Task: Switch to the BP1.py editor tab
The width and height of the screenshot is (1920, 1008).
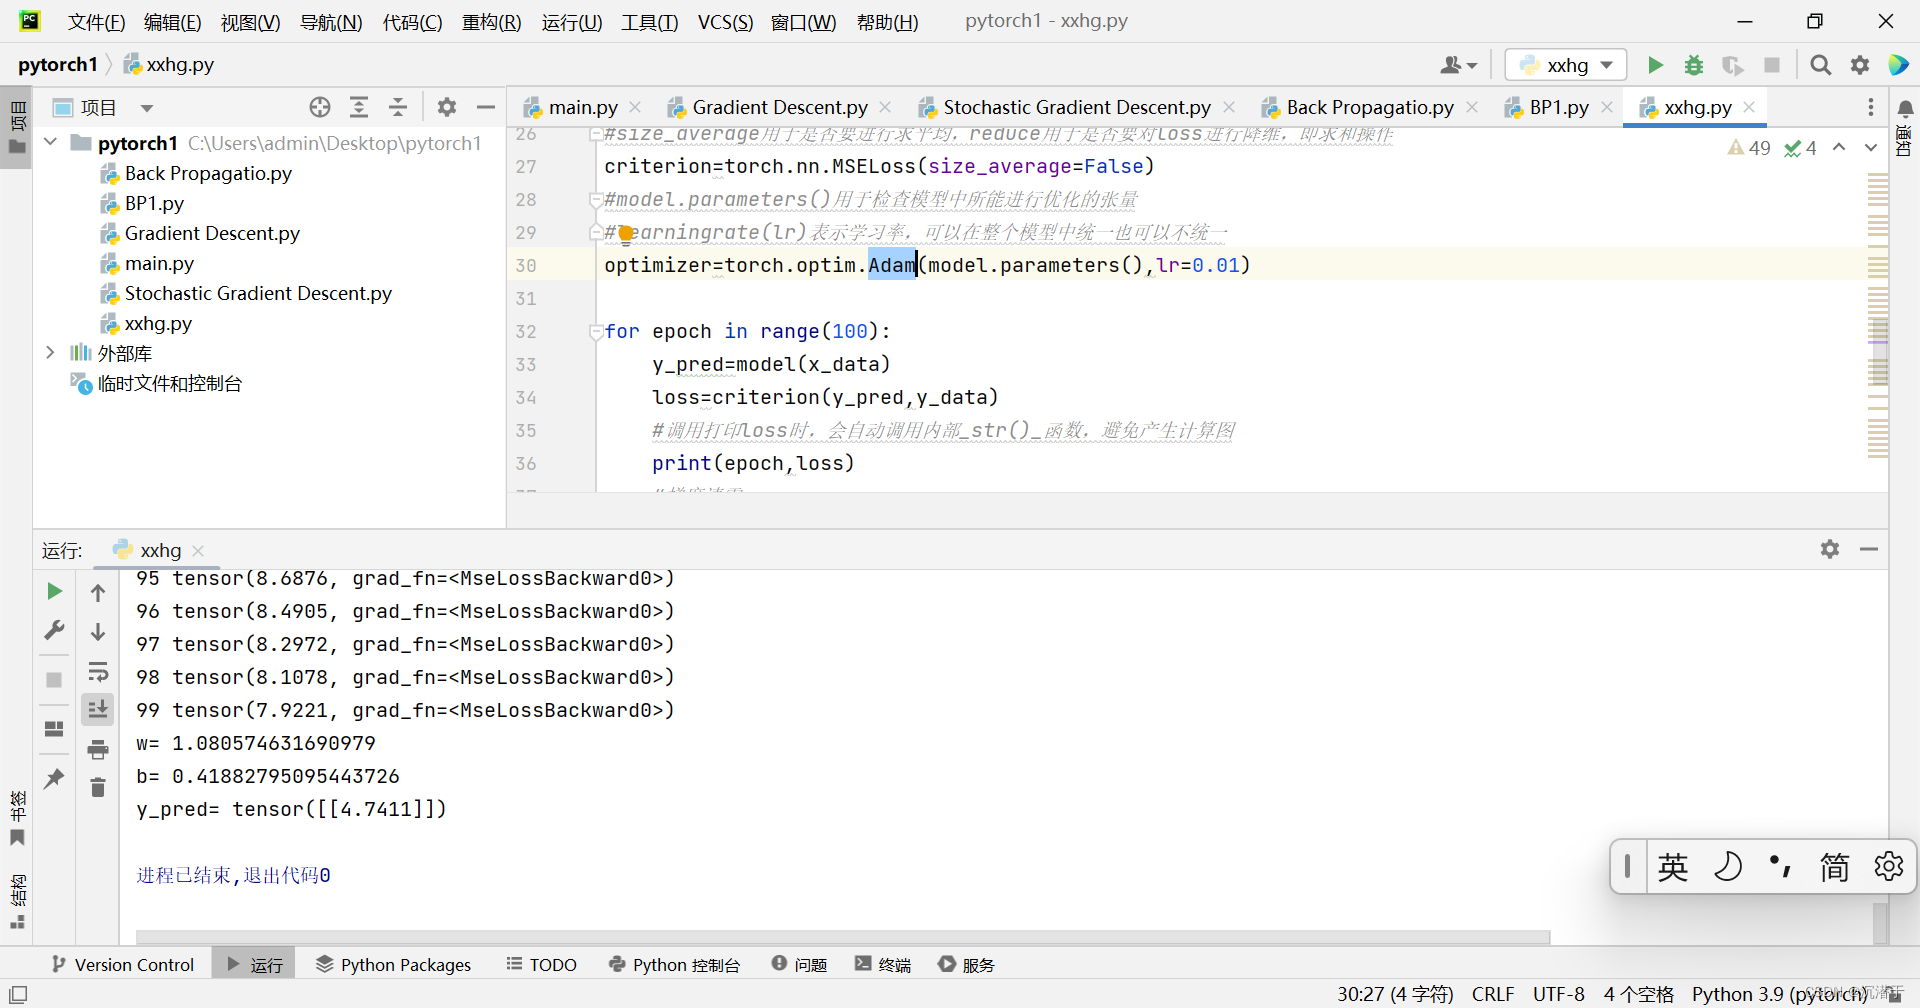Action: [1557, 106]
